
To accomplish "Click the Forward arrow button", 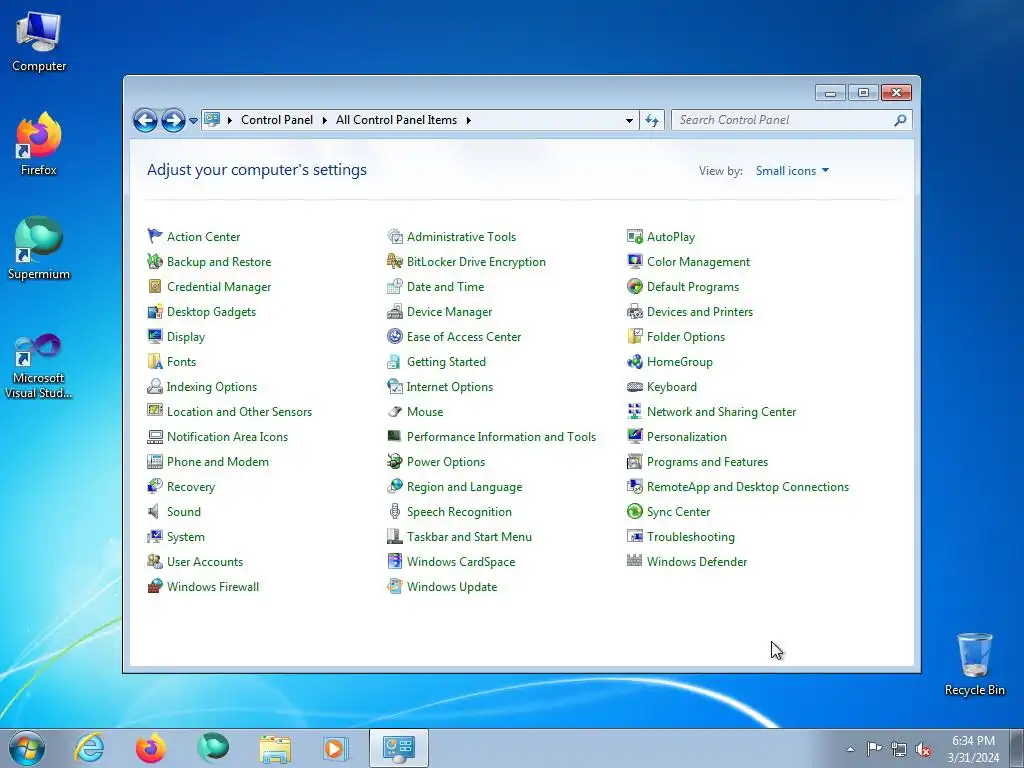I will pyautogui.click(x=173, y=120).
